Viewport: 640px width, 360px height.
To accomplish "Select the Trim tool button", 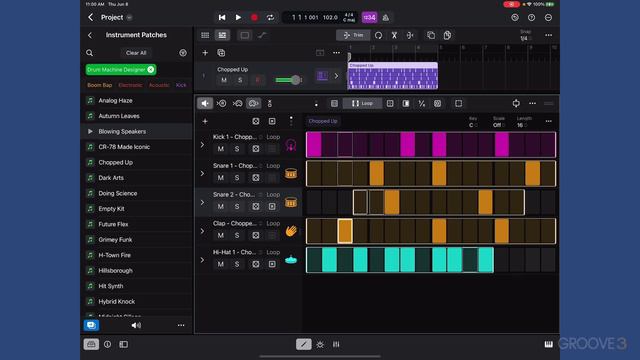I will (353, 35).
